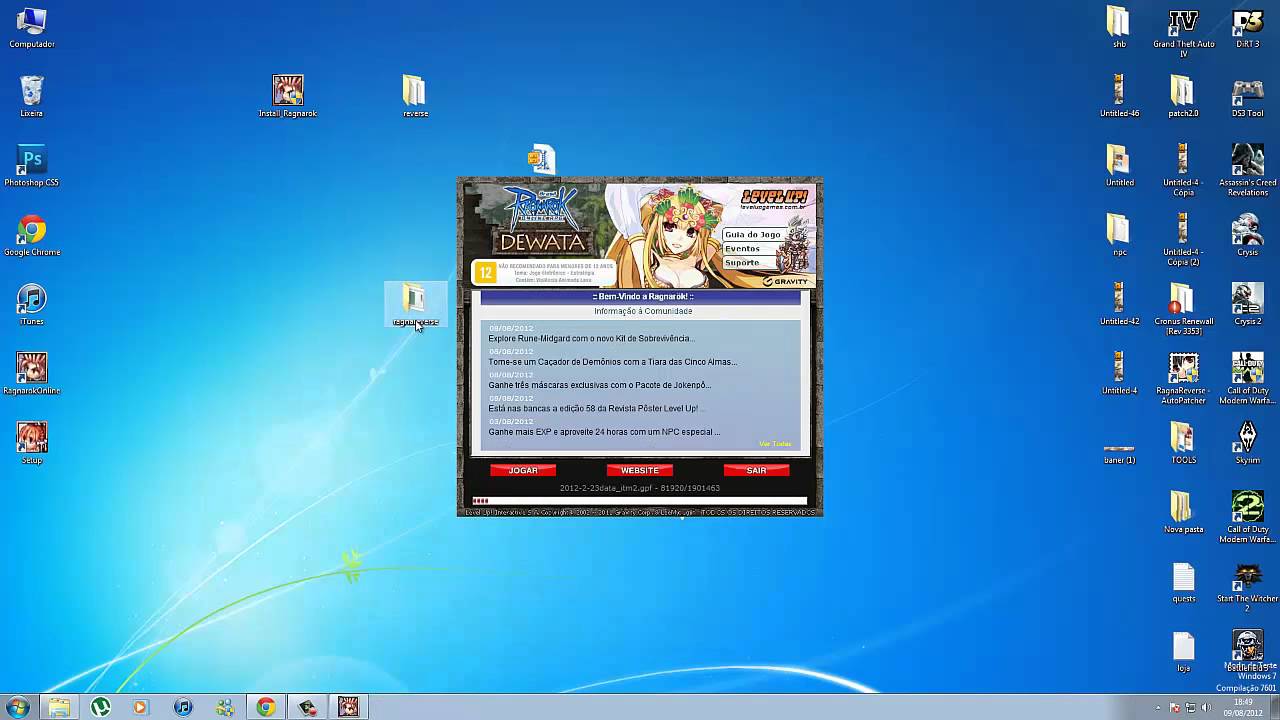Viewport: 1280px width, 720px height.
Task: Open the Caçador de Demônios news item
Action: click(x=612, y=362)
